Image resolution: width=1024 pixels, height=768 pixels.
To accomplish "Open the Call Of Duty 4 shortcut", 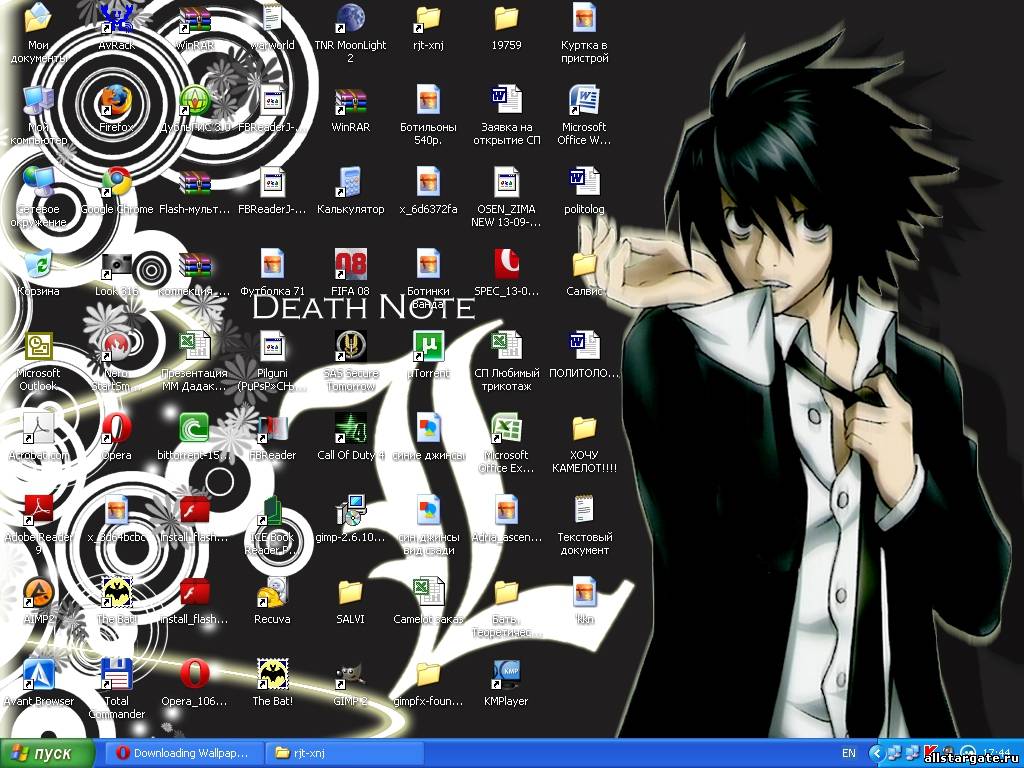I will click(x=350, y=428).
